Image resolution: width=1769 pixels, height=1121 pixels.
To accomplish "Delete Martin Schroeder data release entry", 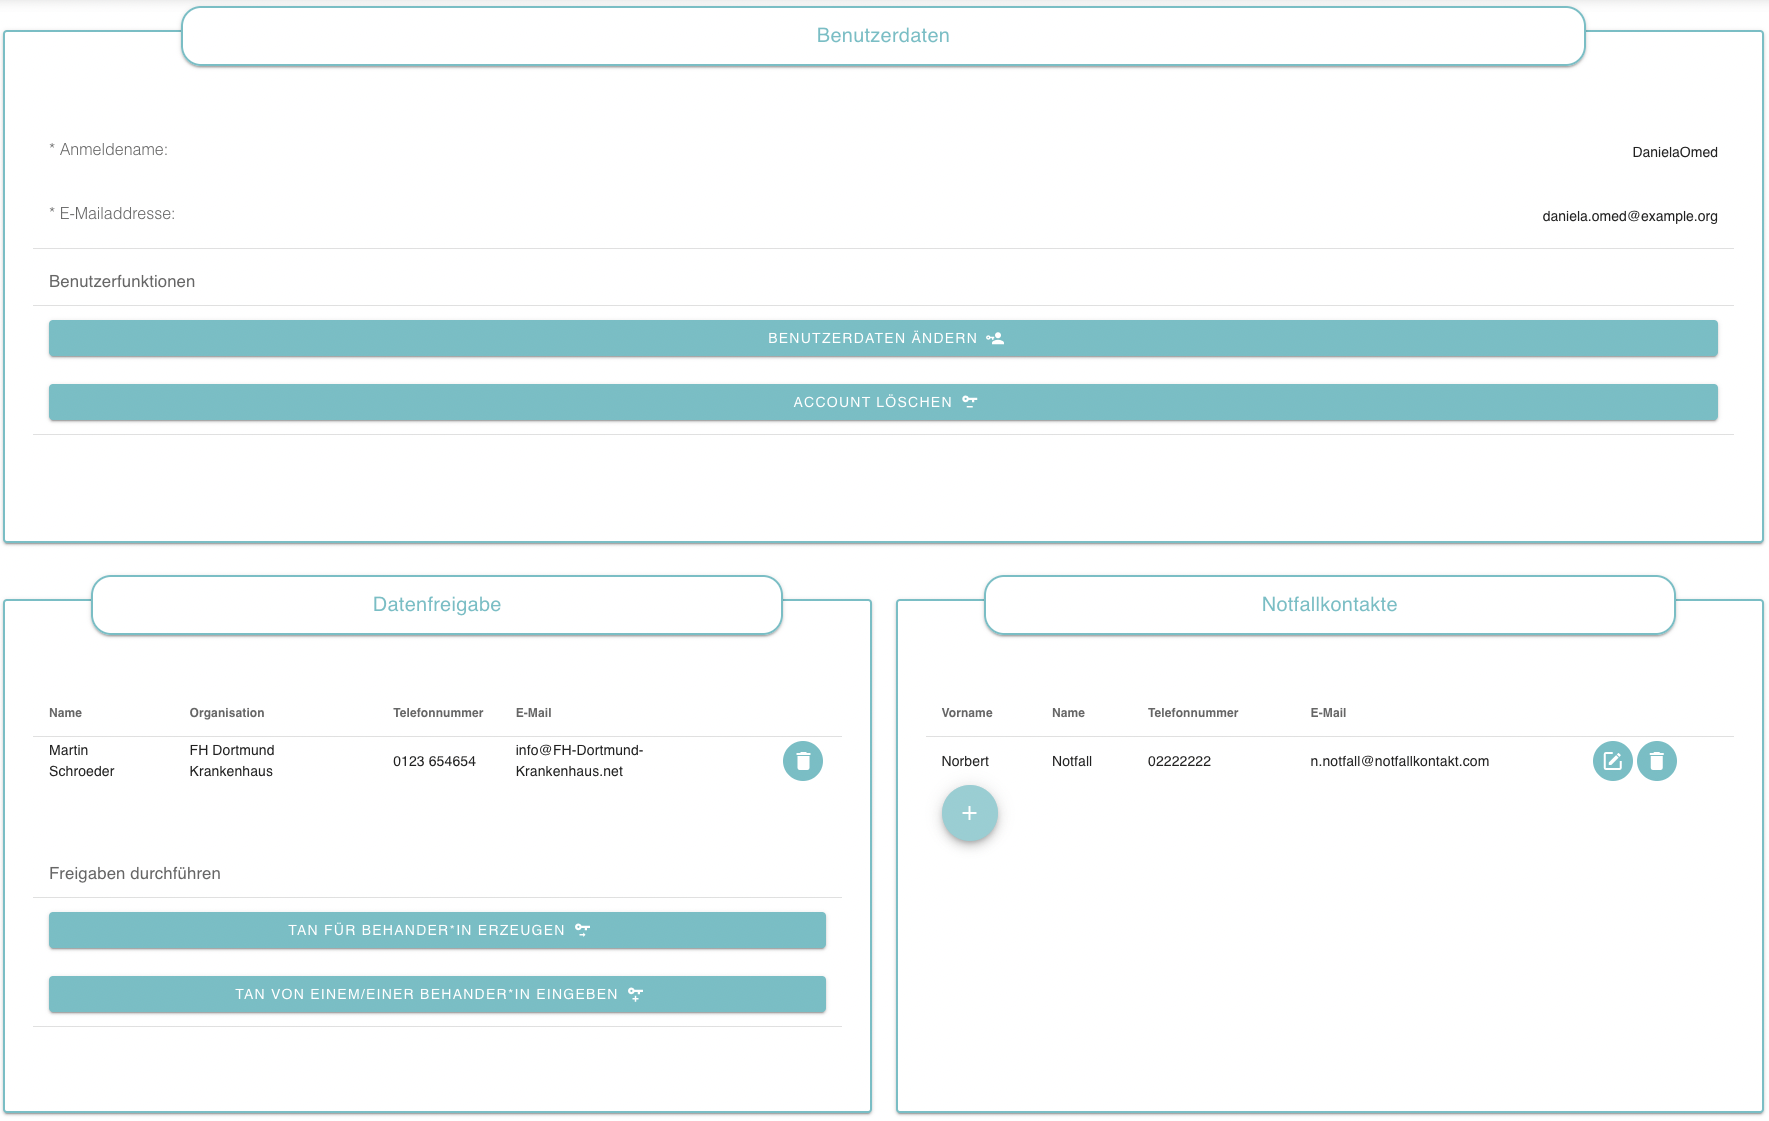I will pyautogui.click(x=802, y=761).
